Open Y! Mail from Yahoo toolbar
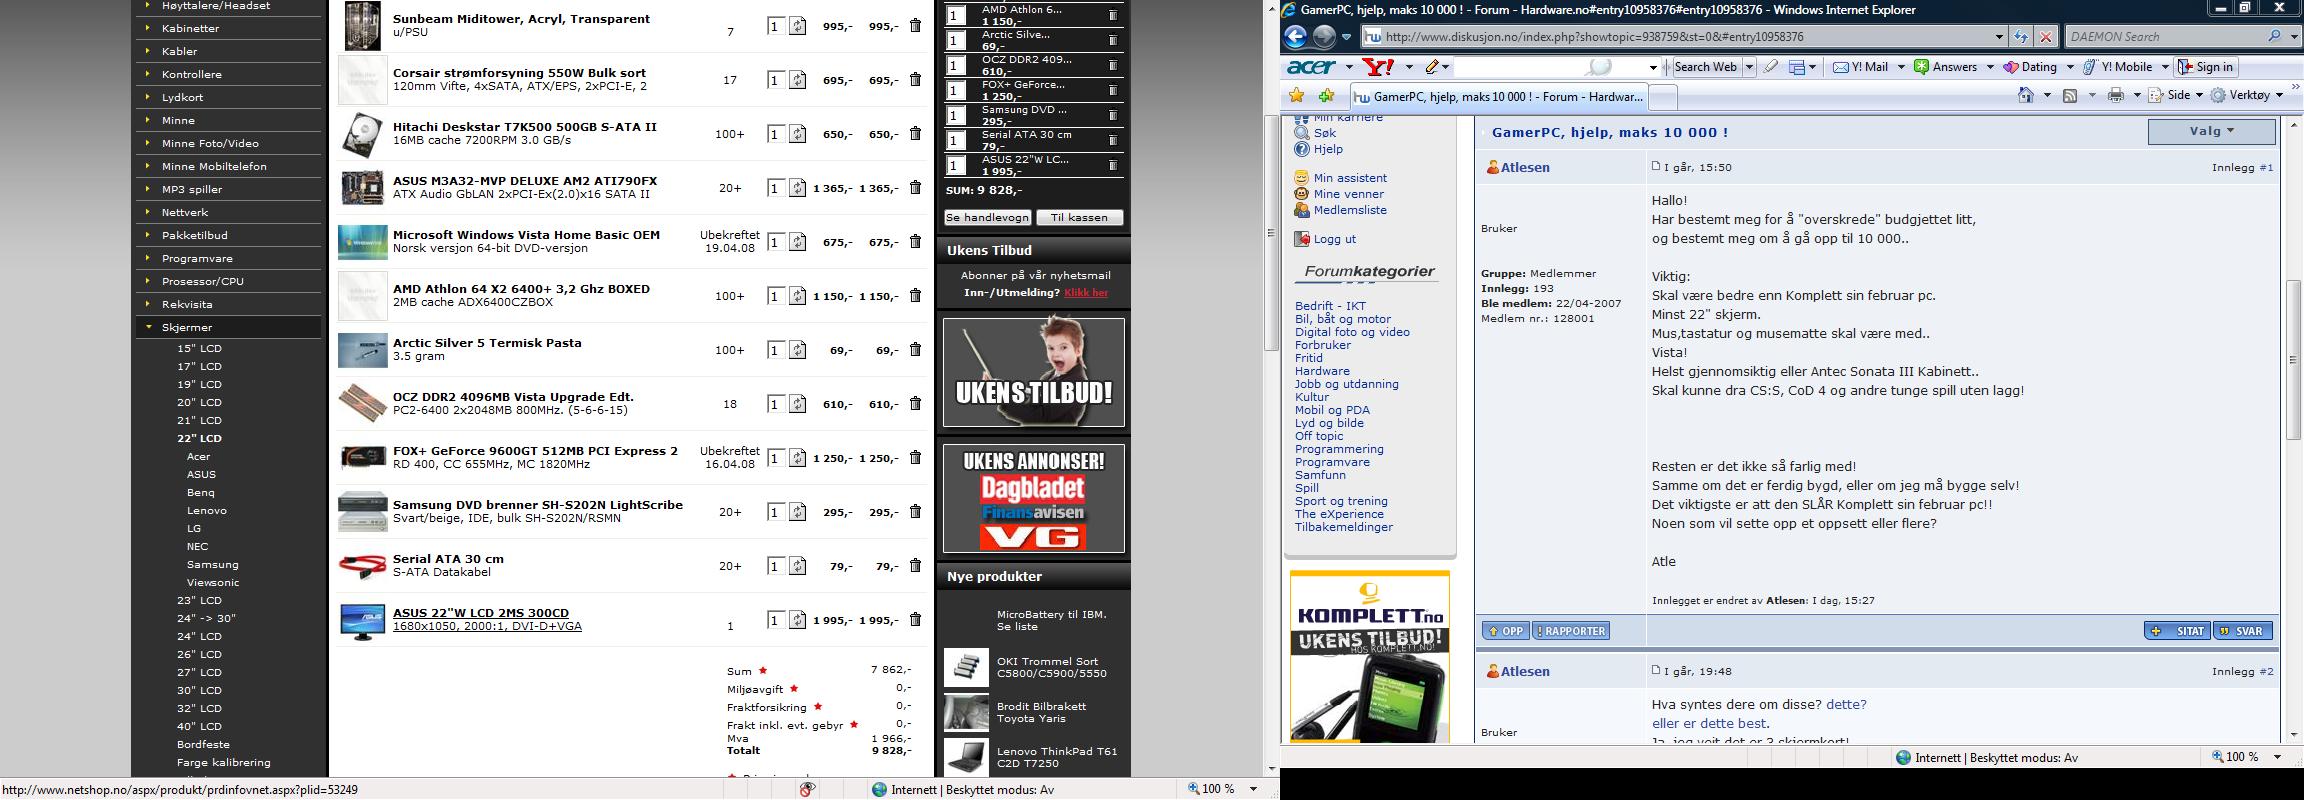 pyautogui.click(x=1861, y=67)
